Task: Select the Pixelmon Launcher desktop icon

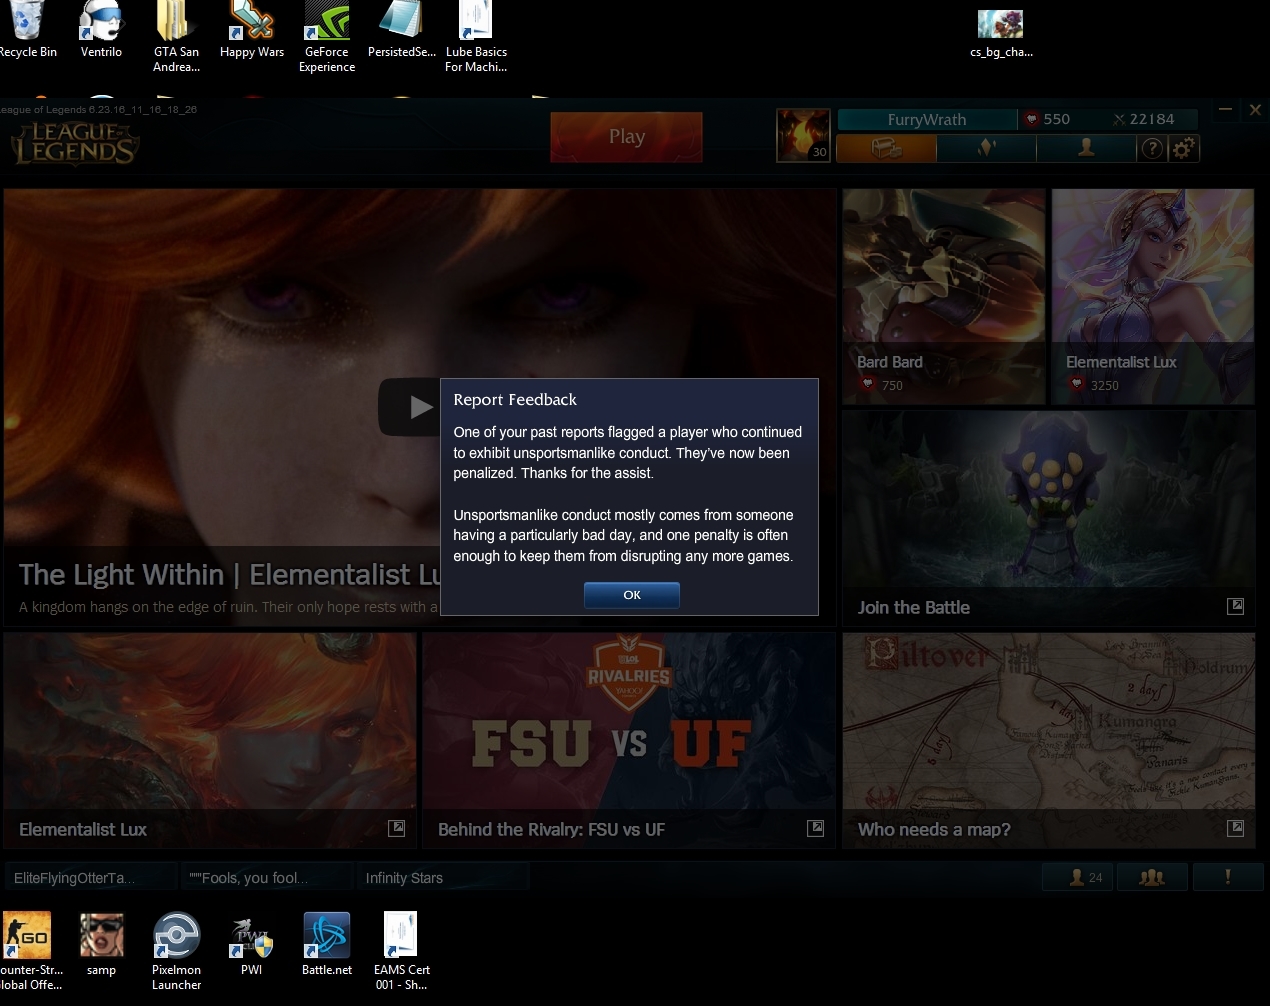Action: 176,951
